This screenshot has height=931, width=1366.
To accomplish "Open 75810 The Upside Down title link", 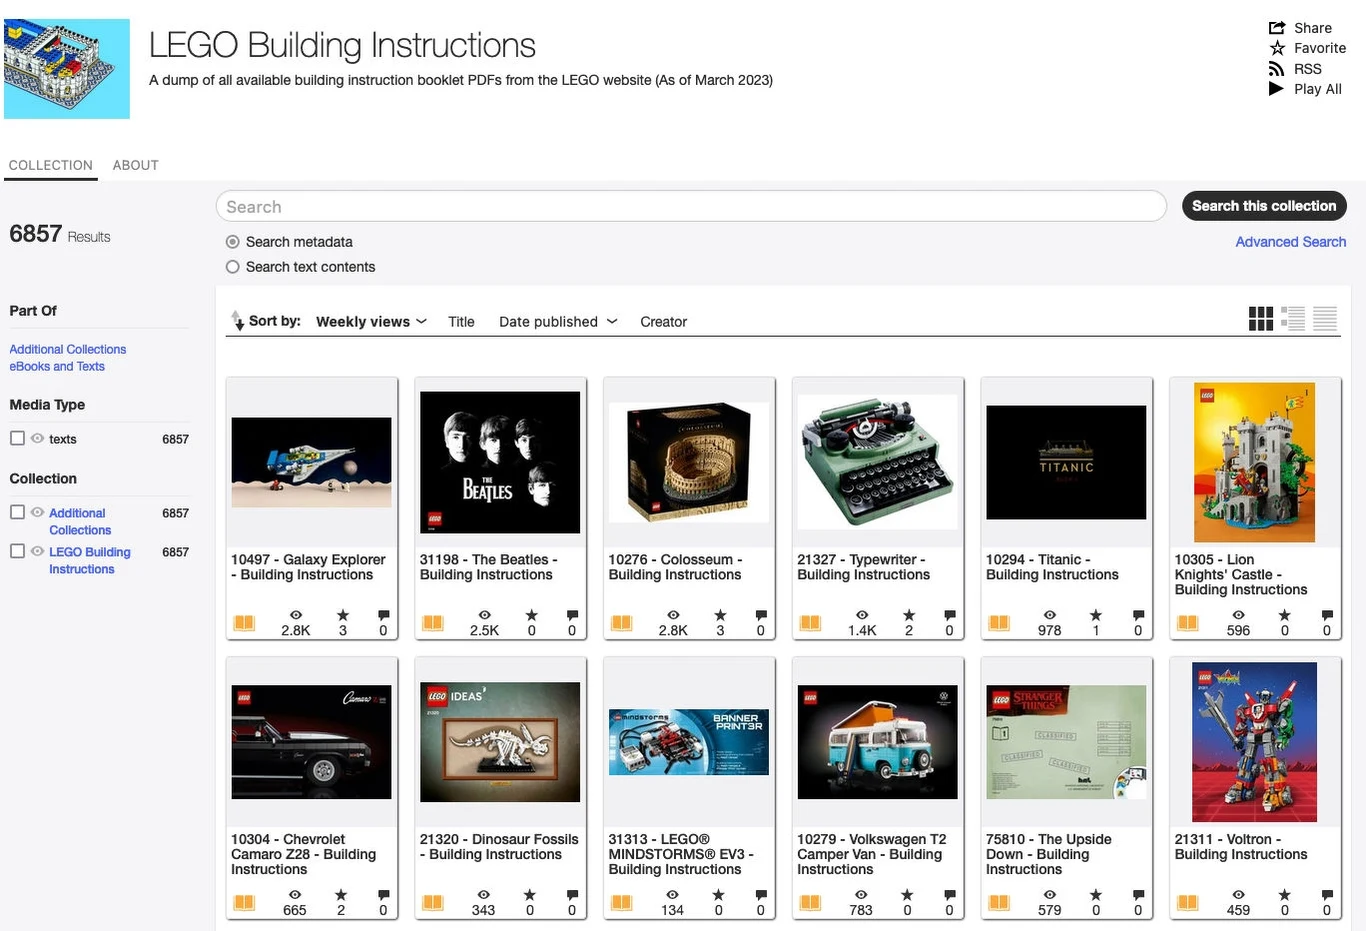I will click(1049, 854).
